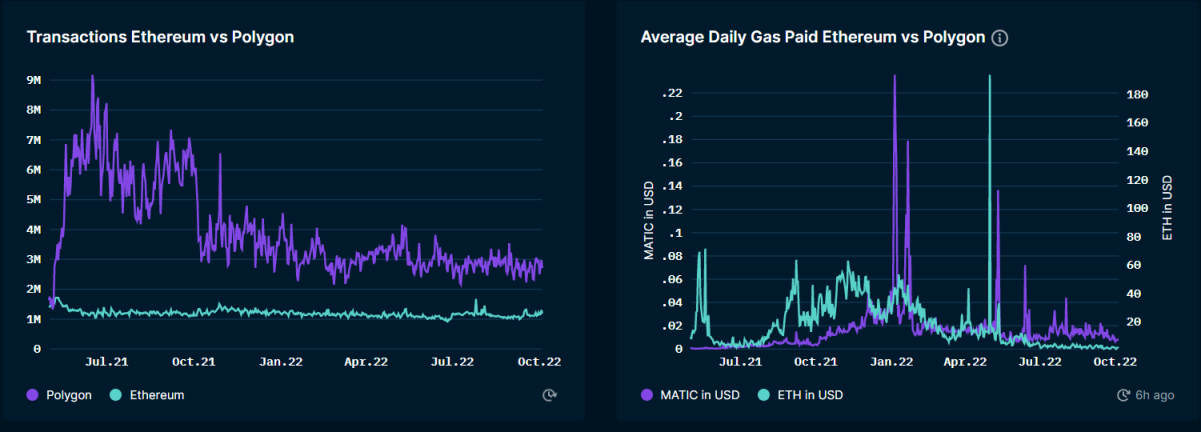Click the Jan.22 label on Transactions chart
Viewport: 1201px width, 432px height.
pyautogui.click(x=280, y=362)
